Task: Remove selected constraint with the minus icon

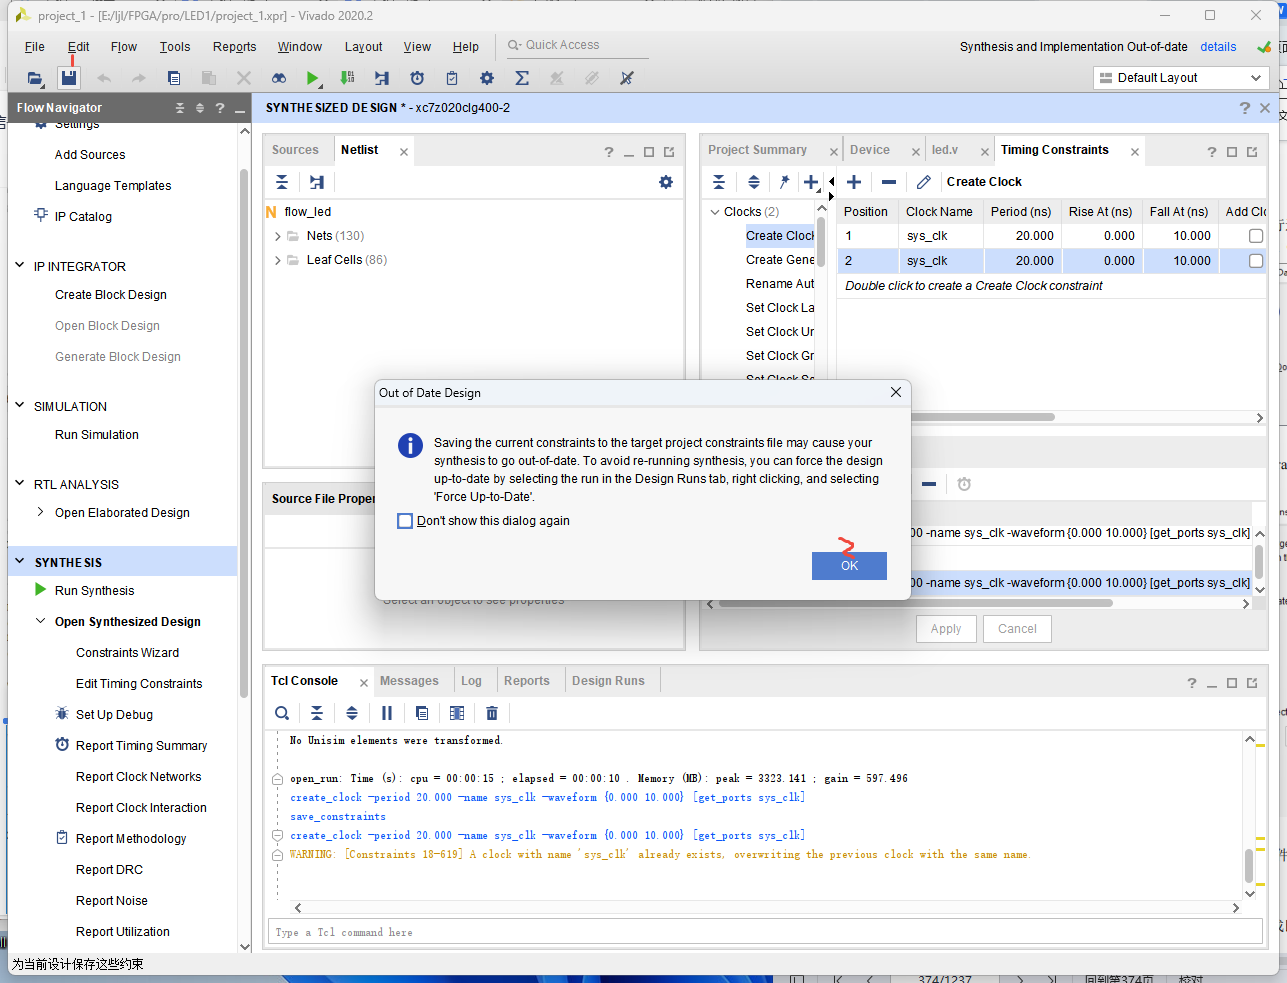Action: coord(889,182)
